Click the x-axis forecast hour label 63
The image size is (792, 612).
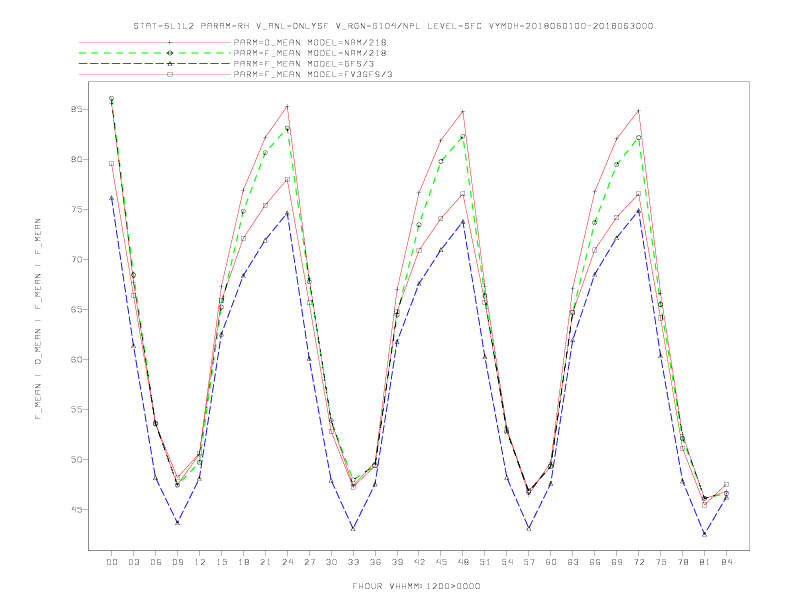(x=573, y=562)
